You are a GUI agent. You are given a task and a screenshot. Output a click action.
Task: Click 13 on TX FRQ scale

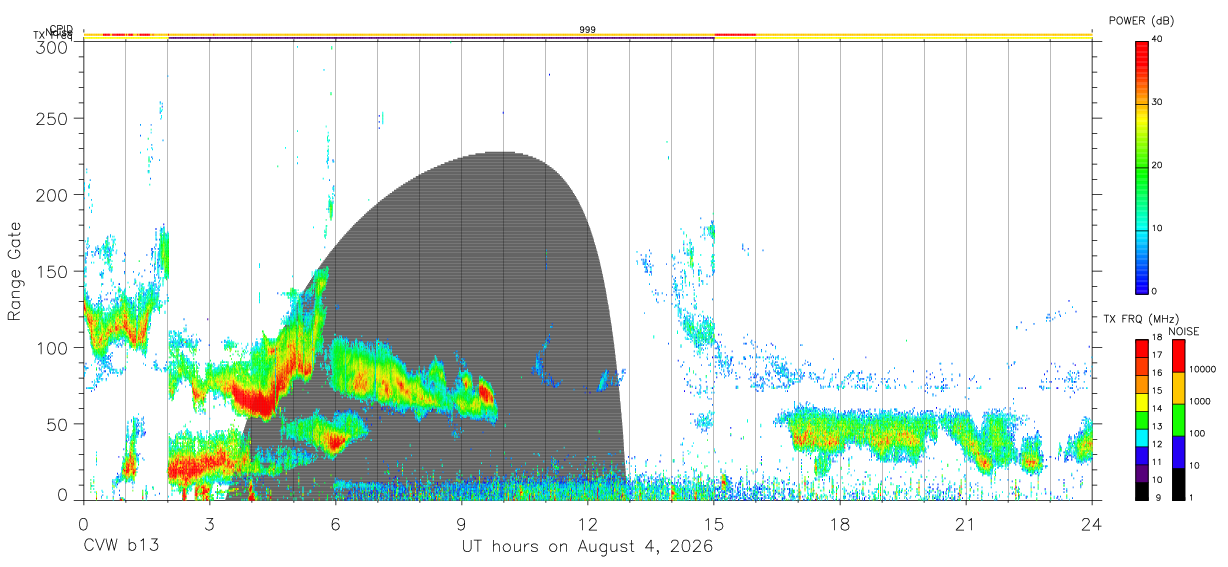[x=1157, y=428]
